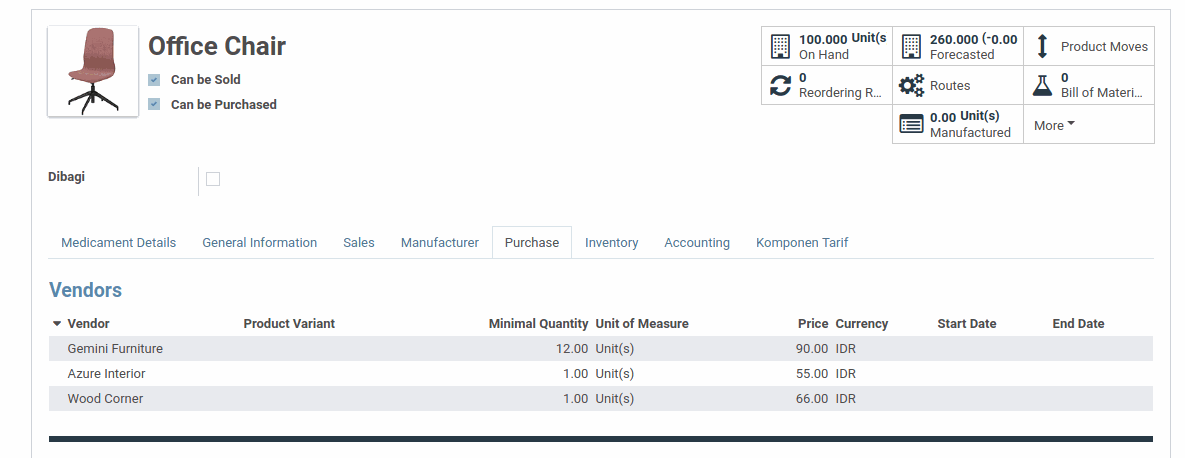Click the Bill of Materials flask icon
Image resolution: width=1185 pixels, height=458 pixels.
click(x=1042, y=85)
